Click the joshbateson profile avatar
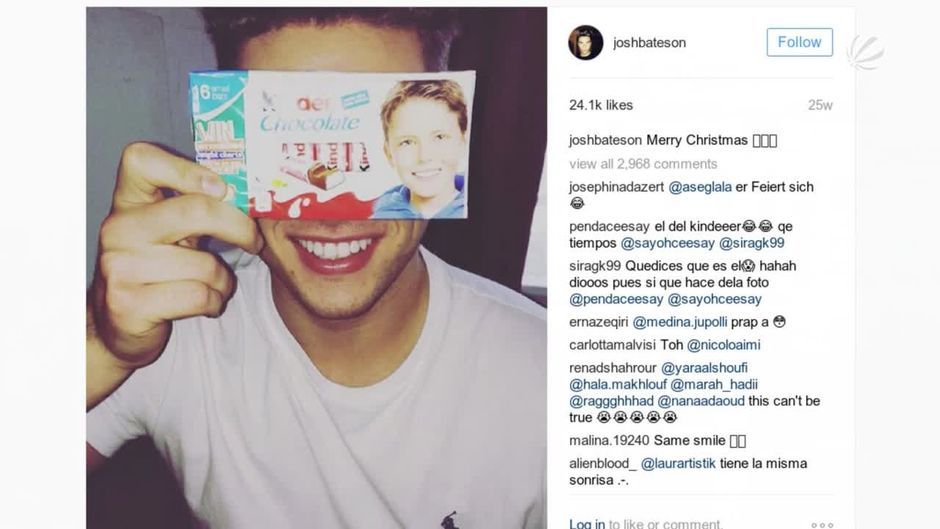 [585, 43]
